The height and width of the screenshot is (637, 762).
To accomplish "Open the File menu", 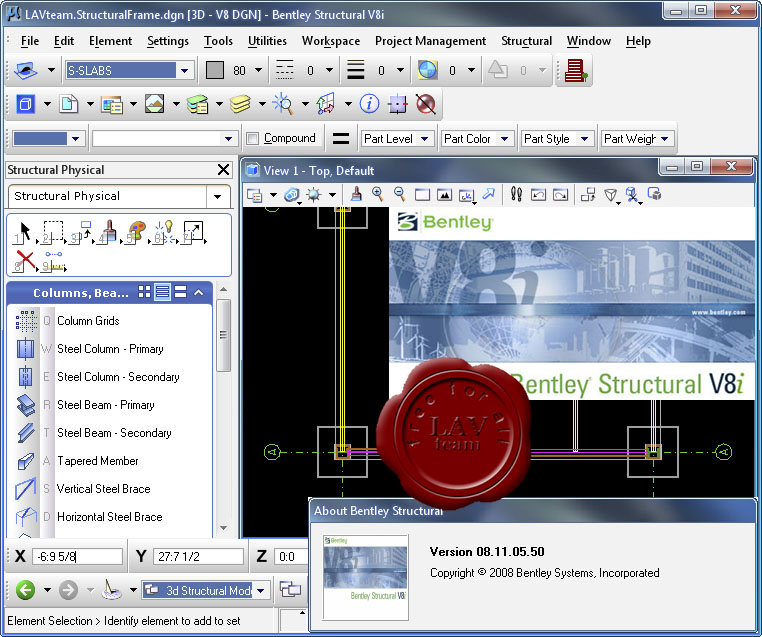I will click(x=30, y=41).
